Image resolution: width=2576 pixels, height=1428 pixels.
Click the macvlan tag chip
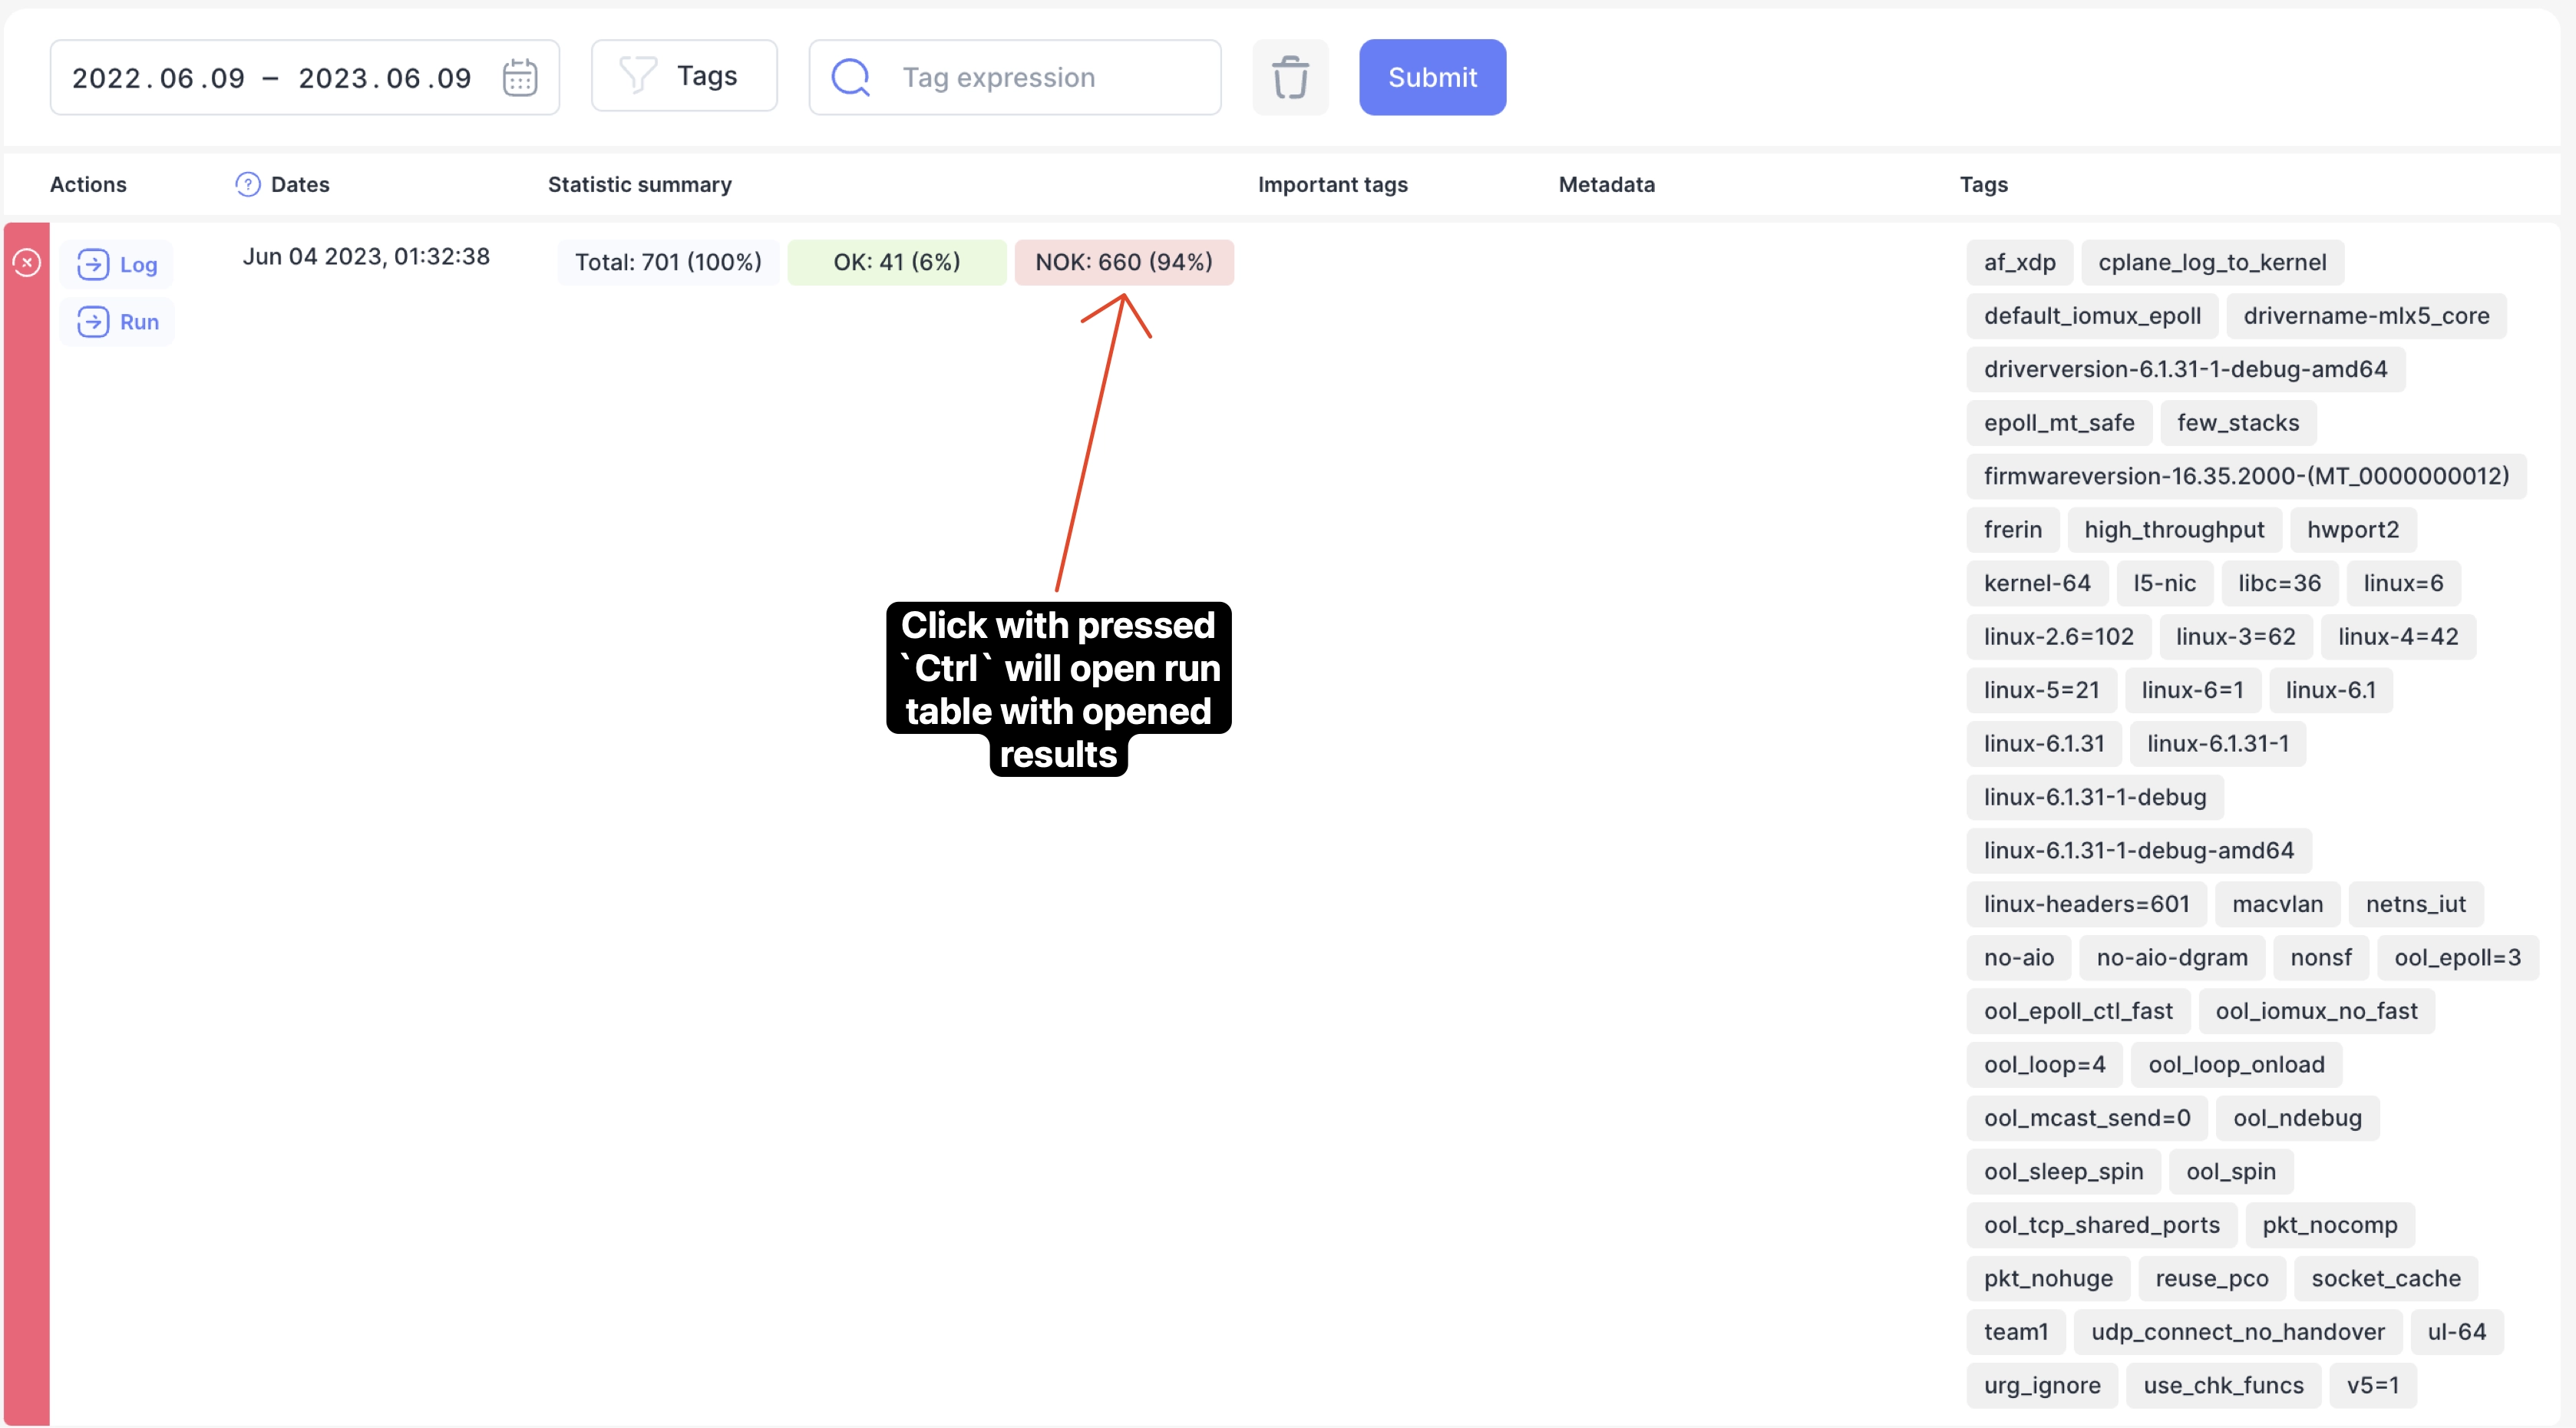click(2277, 905)
